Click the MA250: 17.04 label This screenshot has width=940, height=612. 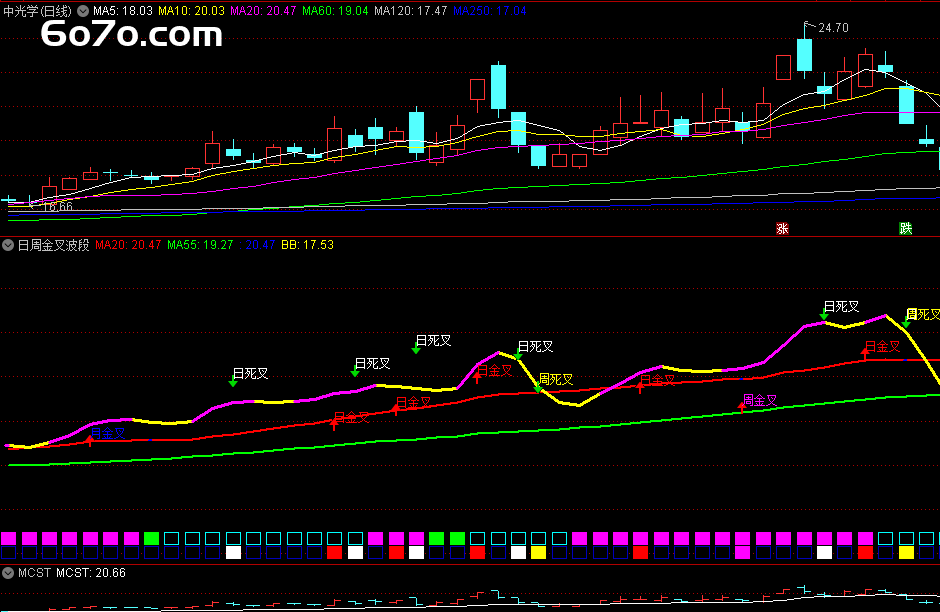[x=490, y=11]
